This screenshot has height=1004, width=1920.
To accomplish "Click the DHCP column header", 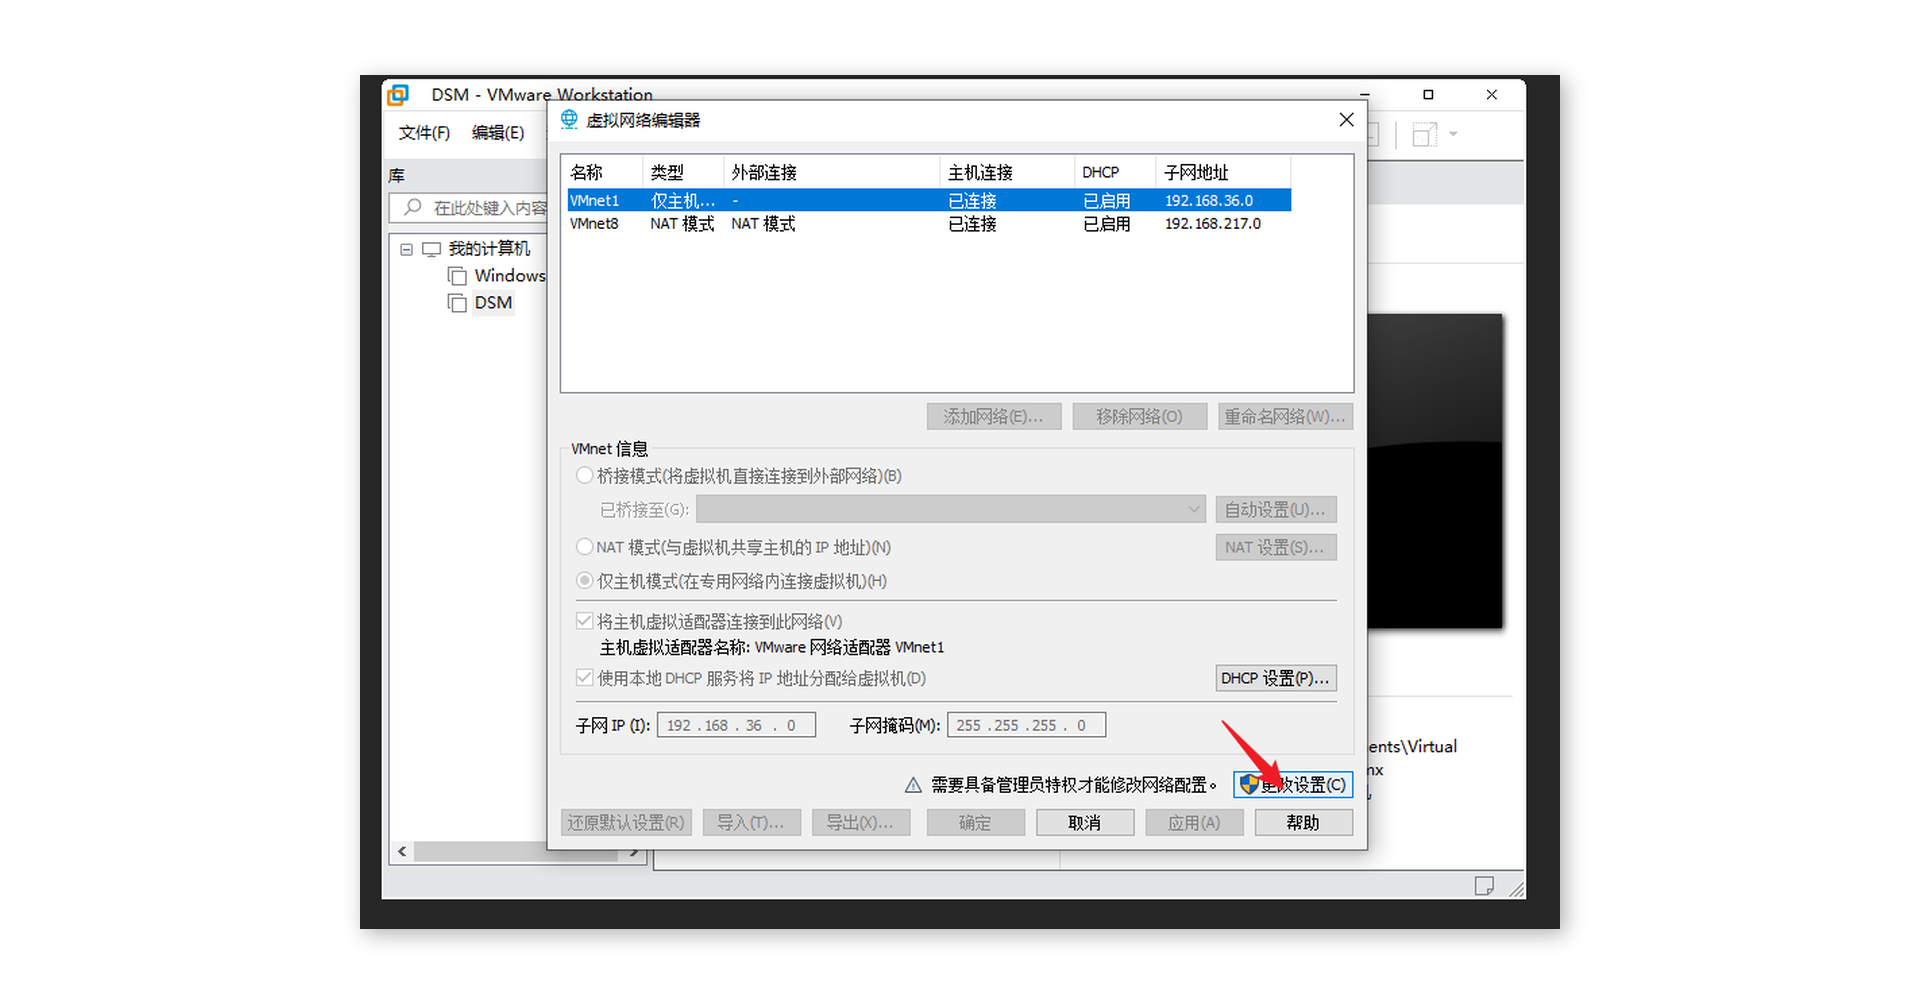I will click(1115, 172).
